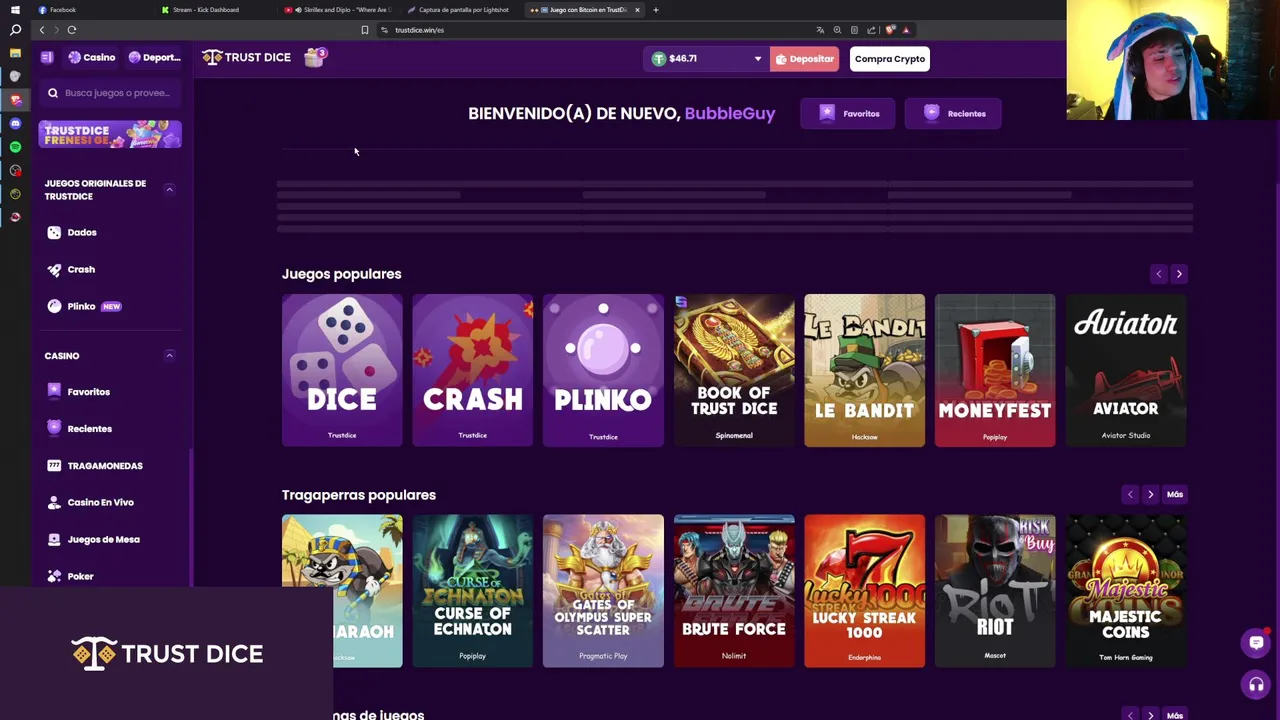Screen dimensions: 1280x720
Task: Click the Compra Crypto button
Action: (x=889, y=59)
